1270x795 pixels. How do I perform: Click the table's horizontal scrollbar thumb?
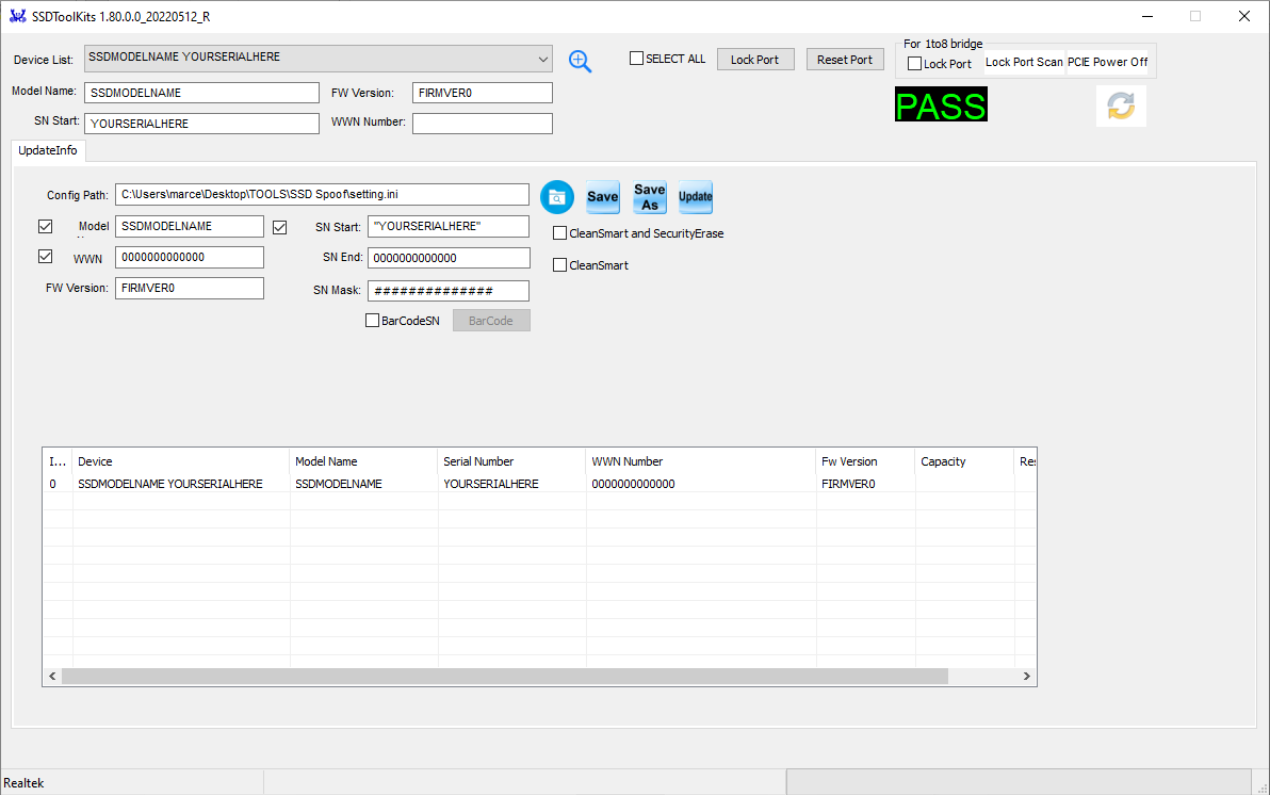[504, 677]
